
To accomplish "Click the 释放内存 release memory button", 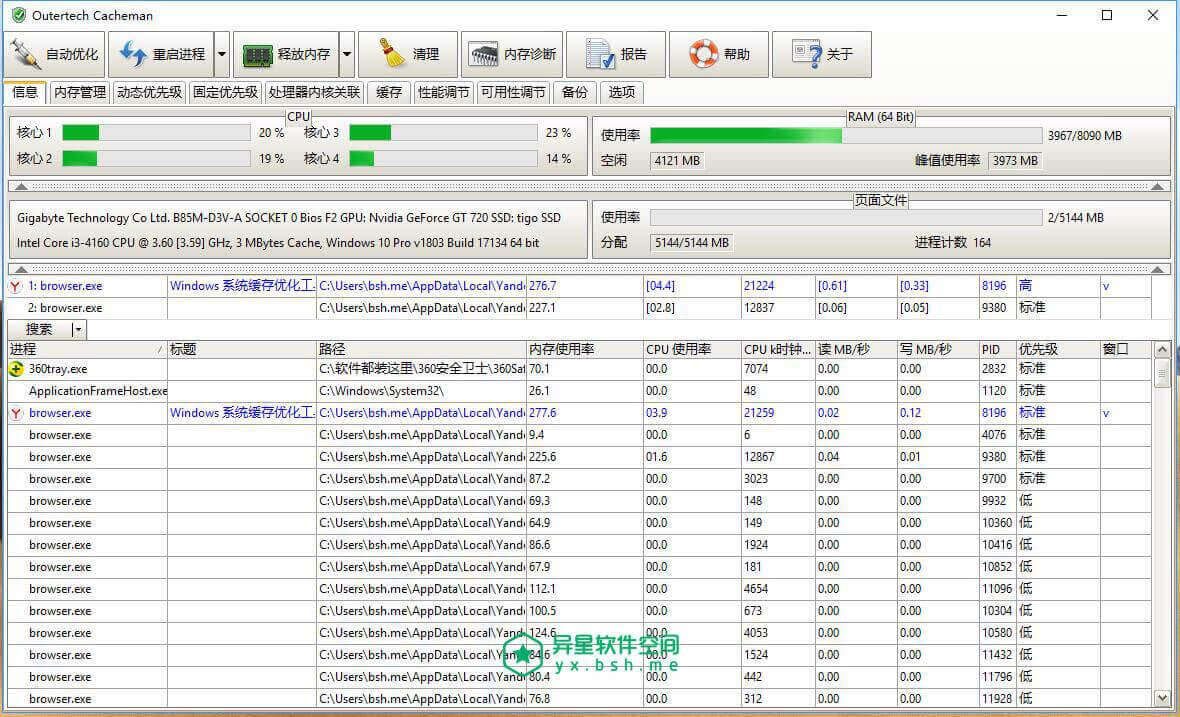I will click(x=286, y=54).
